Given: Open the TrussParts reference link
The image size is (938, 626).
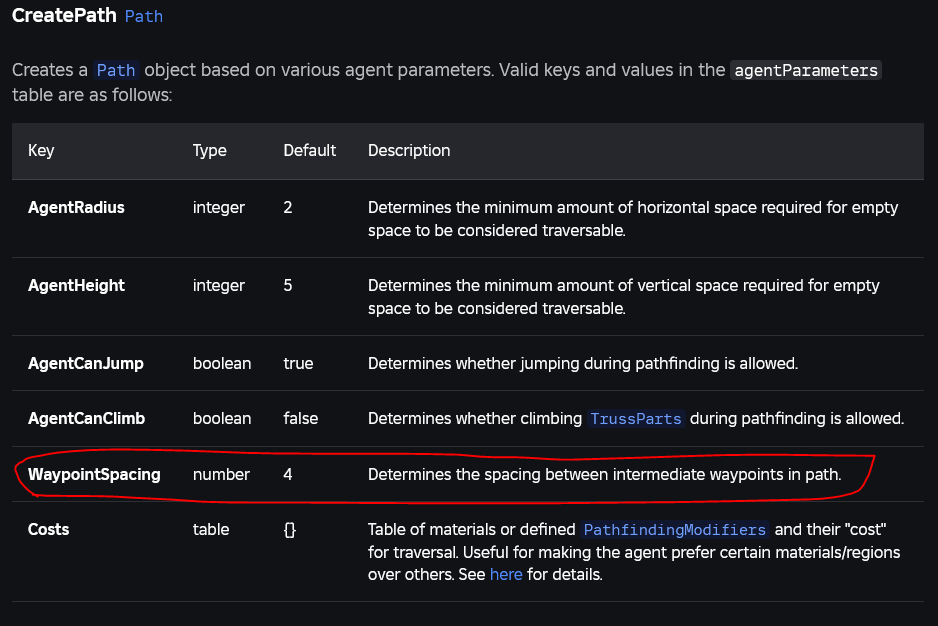Looking at the screenshot, I should pos(636,419).
